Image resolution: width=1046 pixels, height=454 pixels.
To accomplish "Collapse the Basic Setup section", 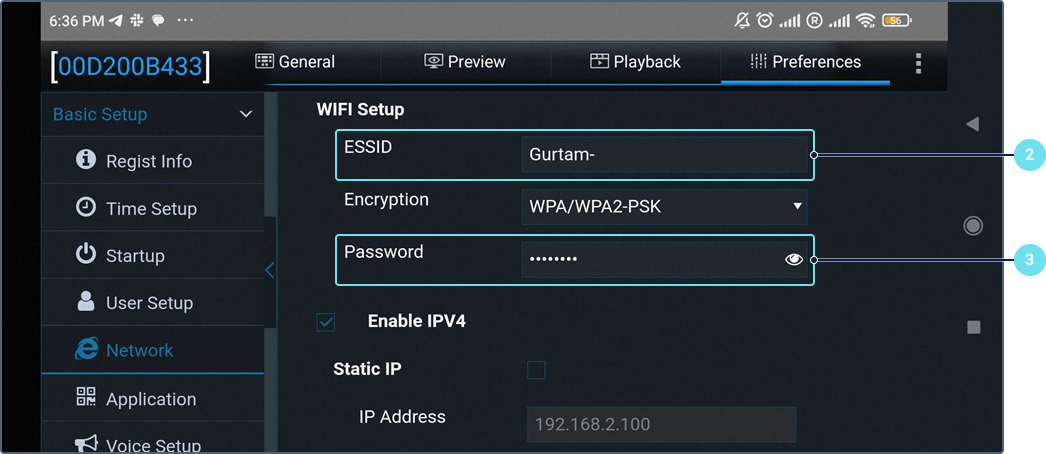I will click(246, 115).
